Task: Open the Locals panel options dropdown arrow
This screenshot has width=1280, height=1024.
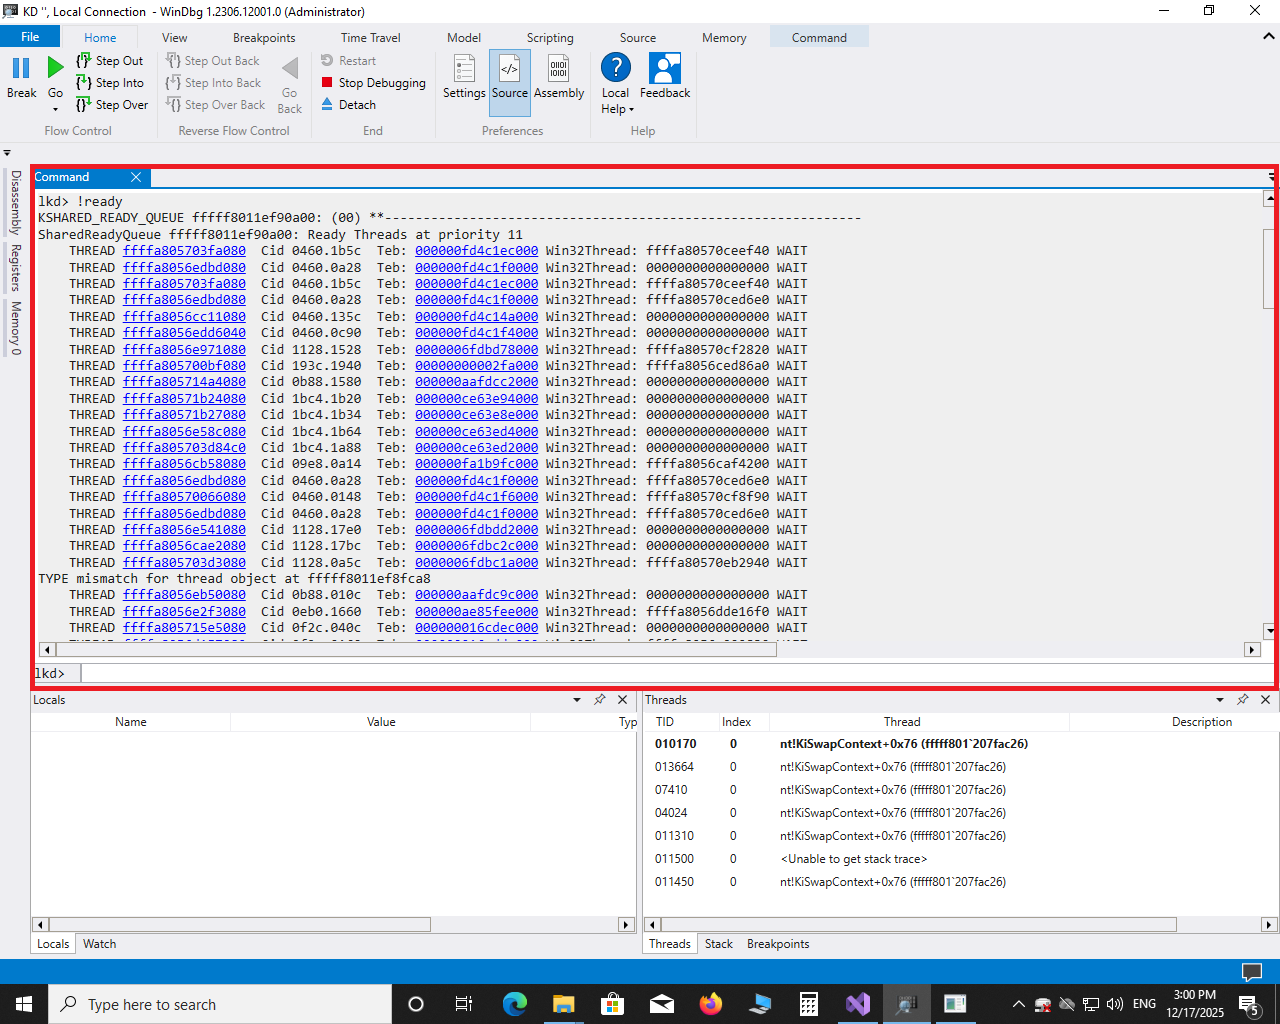Action: click(x=577, y=700)
